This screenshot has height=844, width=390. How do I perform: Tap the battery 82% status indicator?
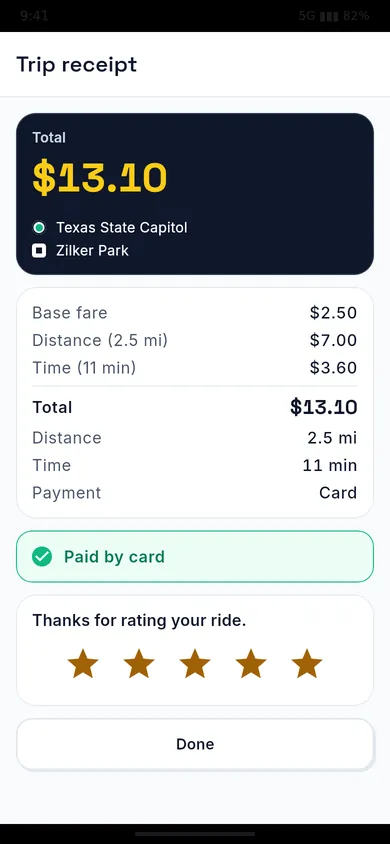(356, 16)
